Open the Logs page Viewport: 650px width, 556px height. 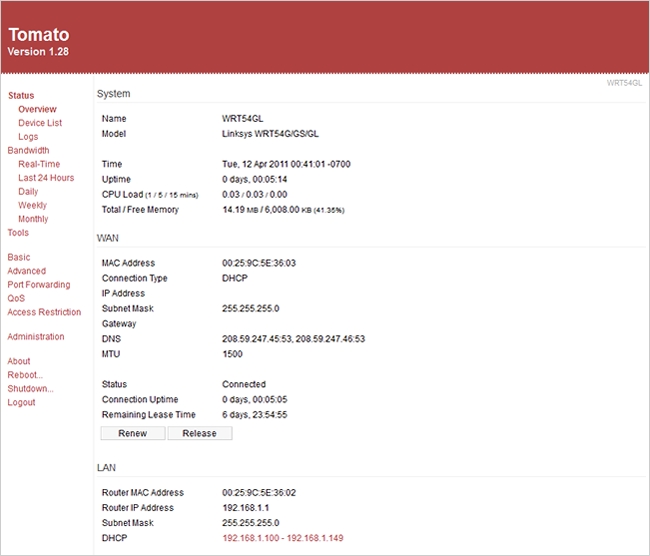[28, 136]
